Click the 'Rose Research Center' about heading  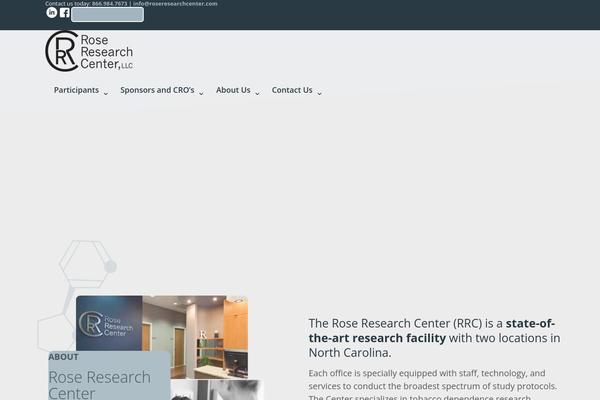click(99, 385)
